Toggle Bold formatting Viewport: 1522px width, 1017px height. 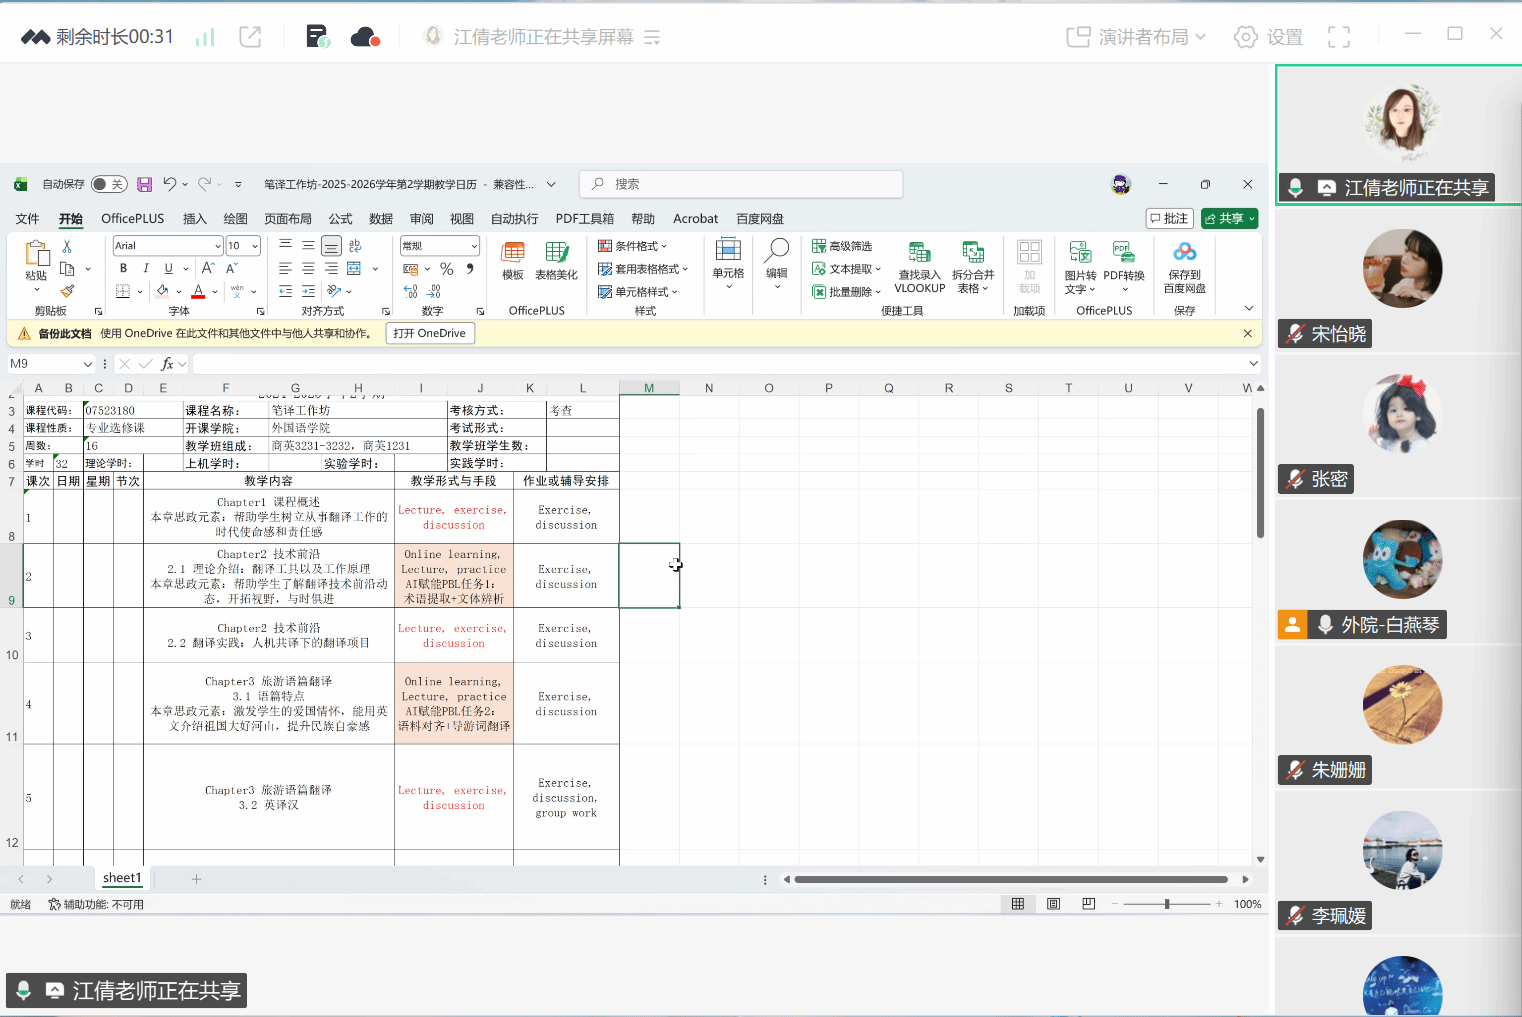click(x=123, y=268)
